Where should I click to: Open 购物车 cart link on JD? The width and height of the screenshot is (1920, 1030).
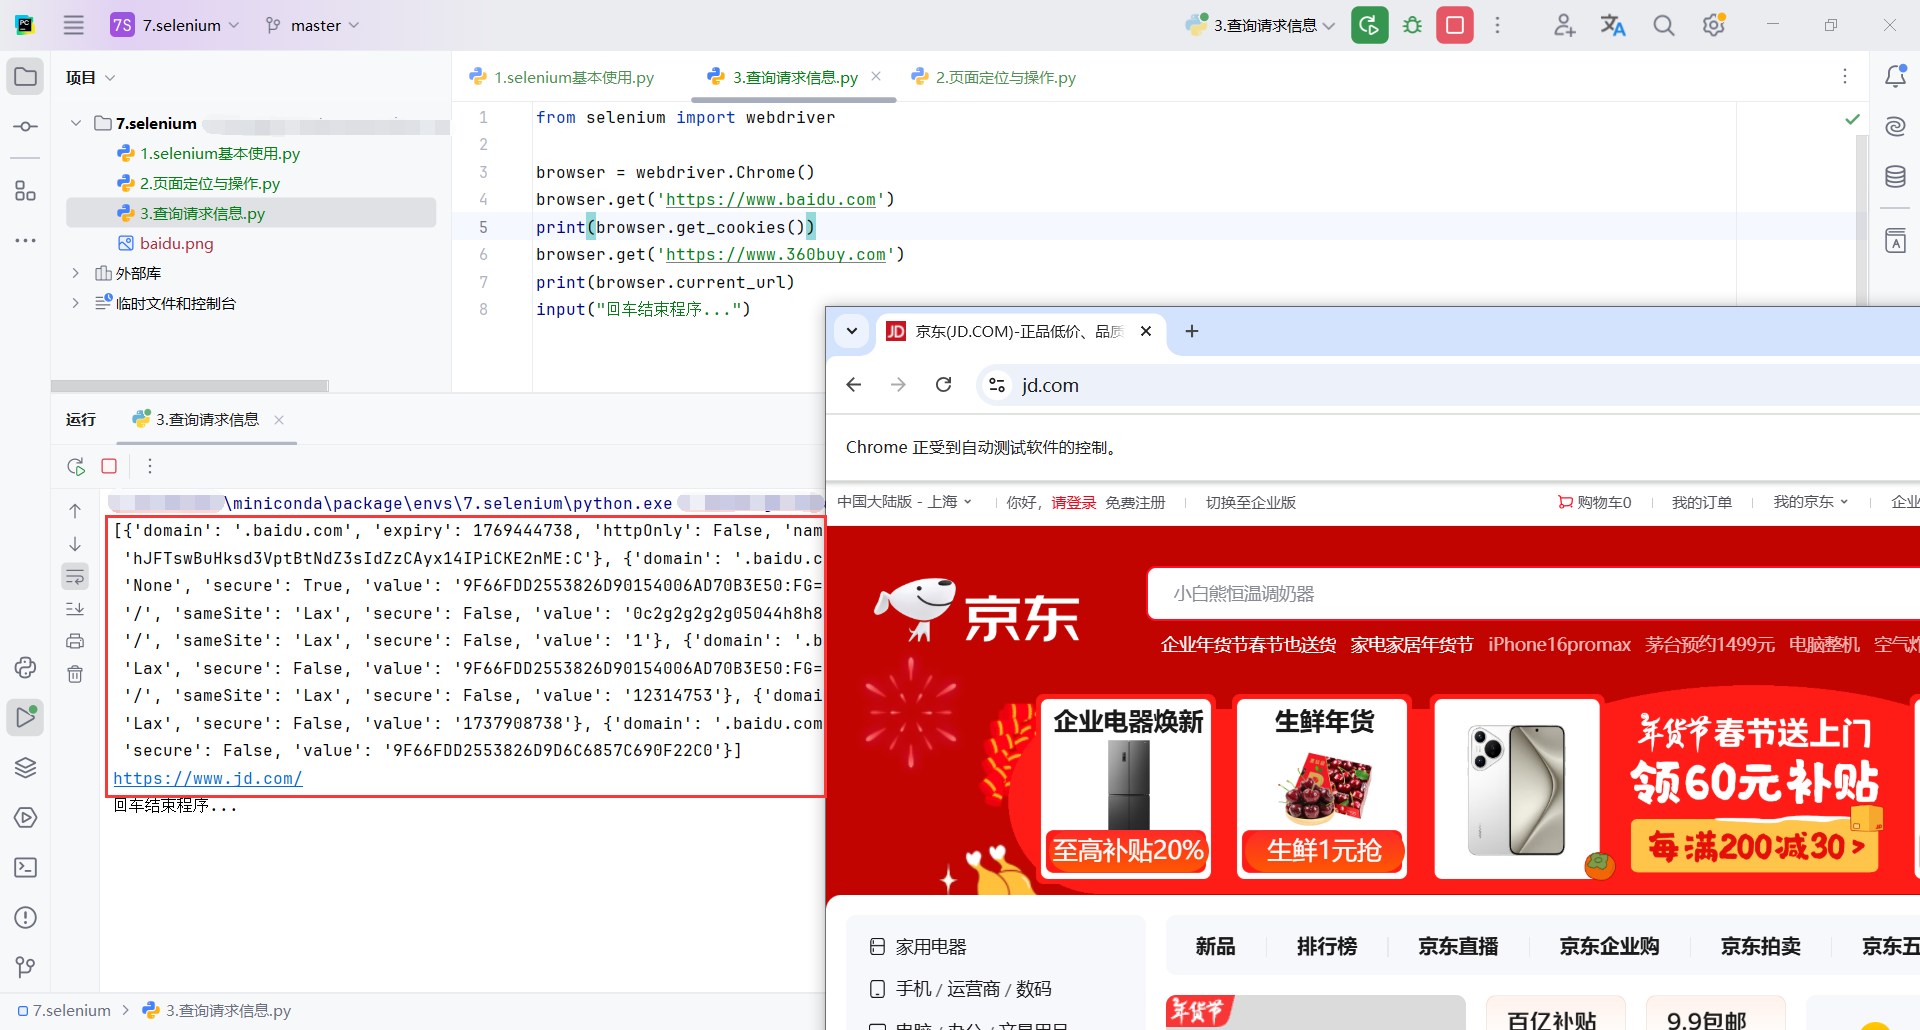pos(1595,502)
